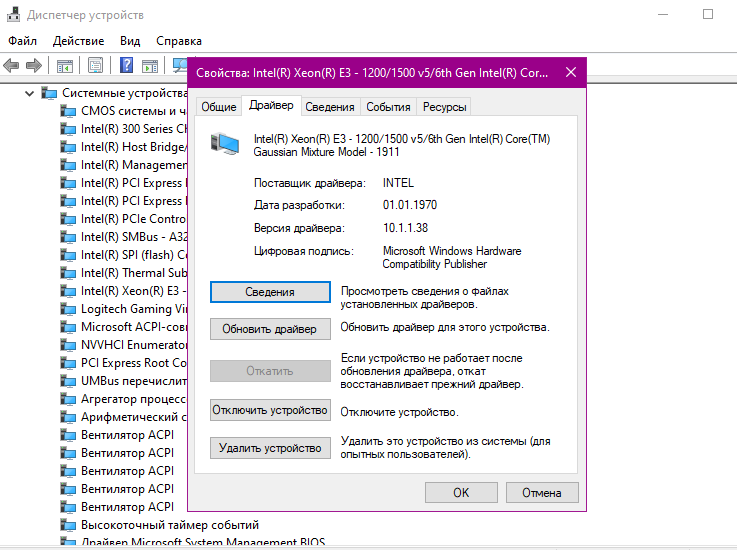Open the properties sheet toolbar icon
The width and height of the screenshot is (737, 550).
[x=95, y=65]
